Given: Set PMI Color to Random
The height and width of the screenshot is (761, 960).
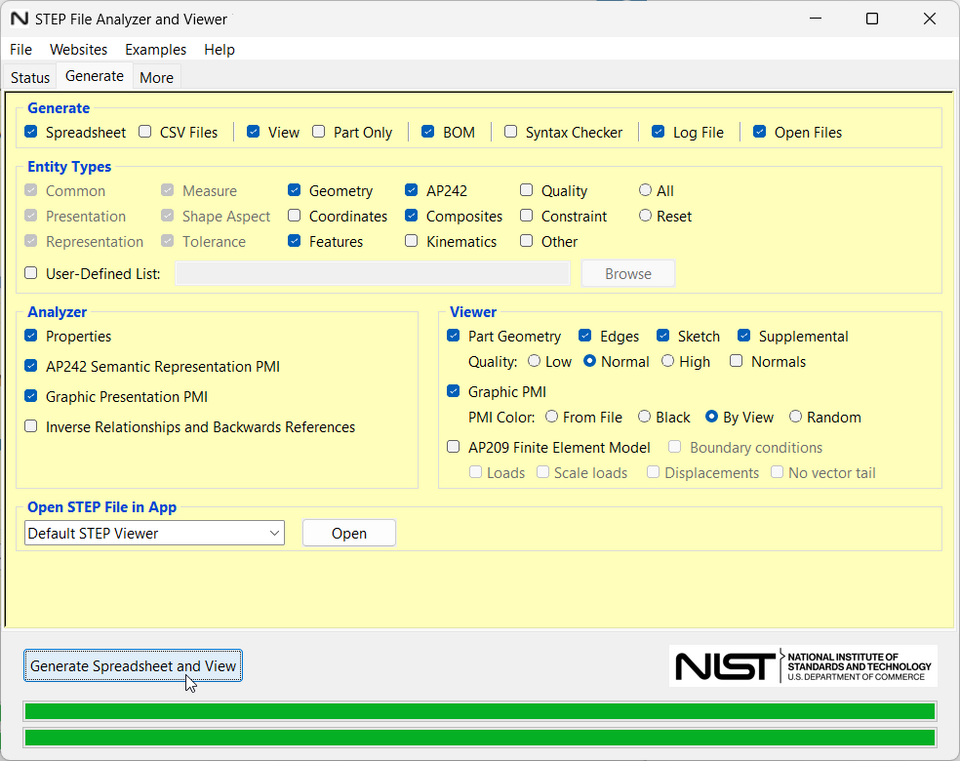Looking at the screenshot, I should pos(795,417).
